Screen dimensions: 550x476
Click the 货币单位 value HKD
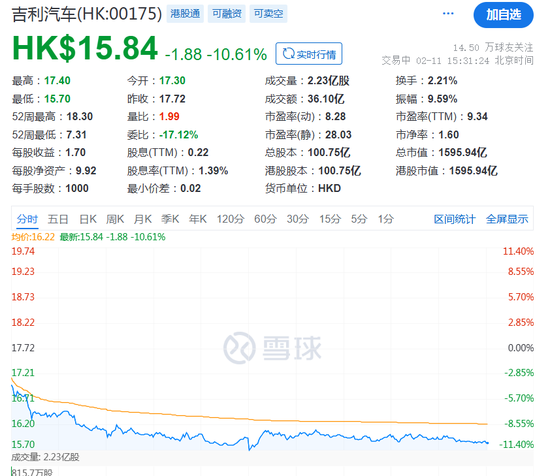click(x=329, y=188)
